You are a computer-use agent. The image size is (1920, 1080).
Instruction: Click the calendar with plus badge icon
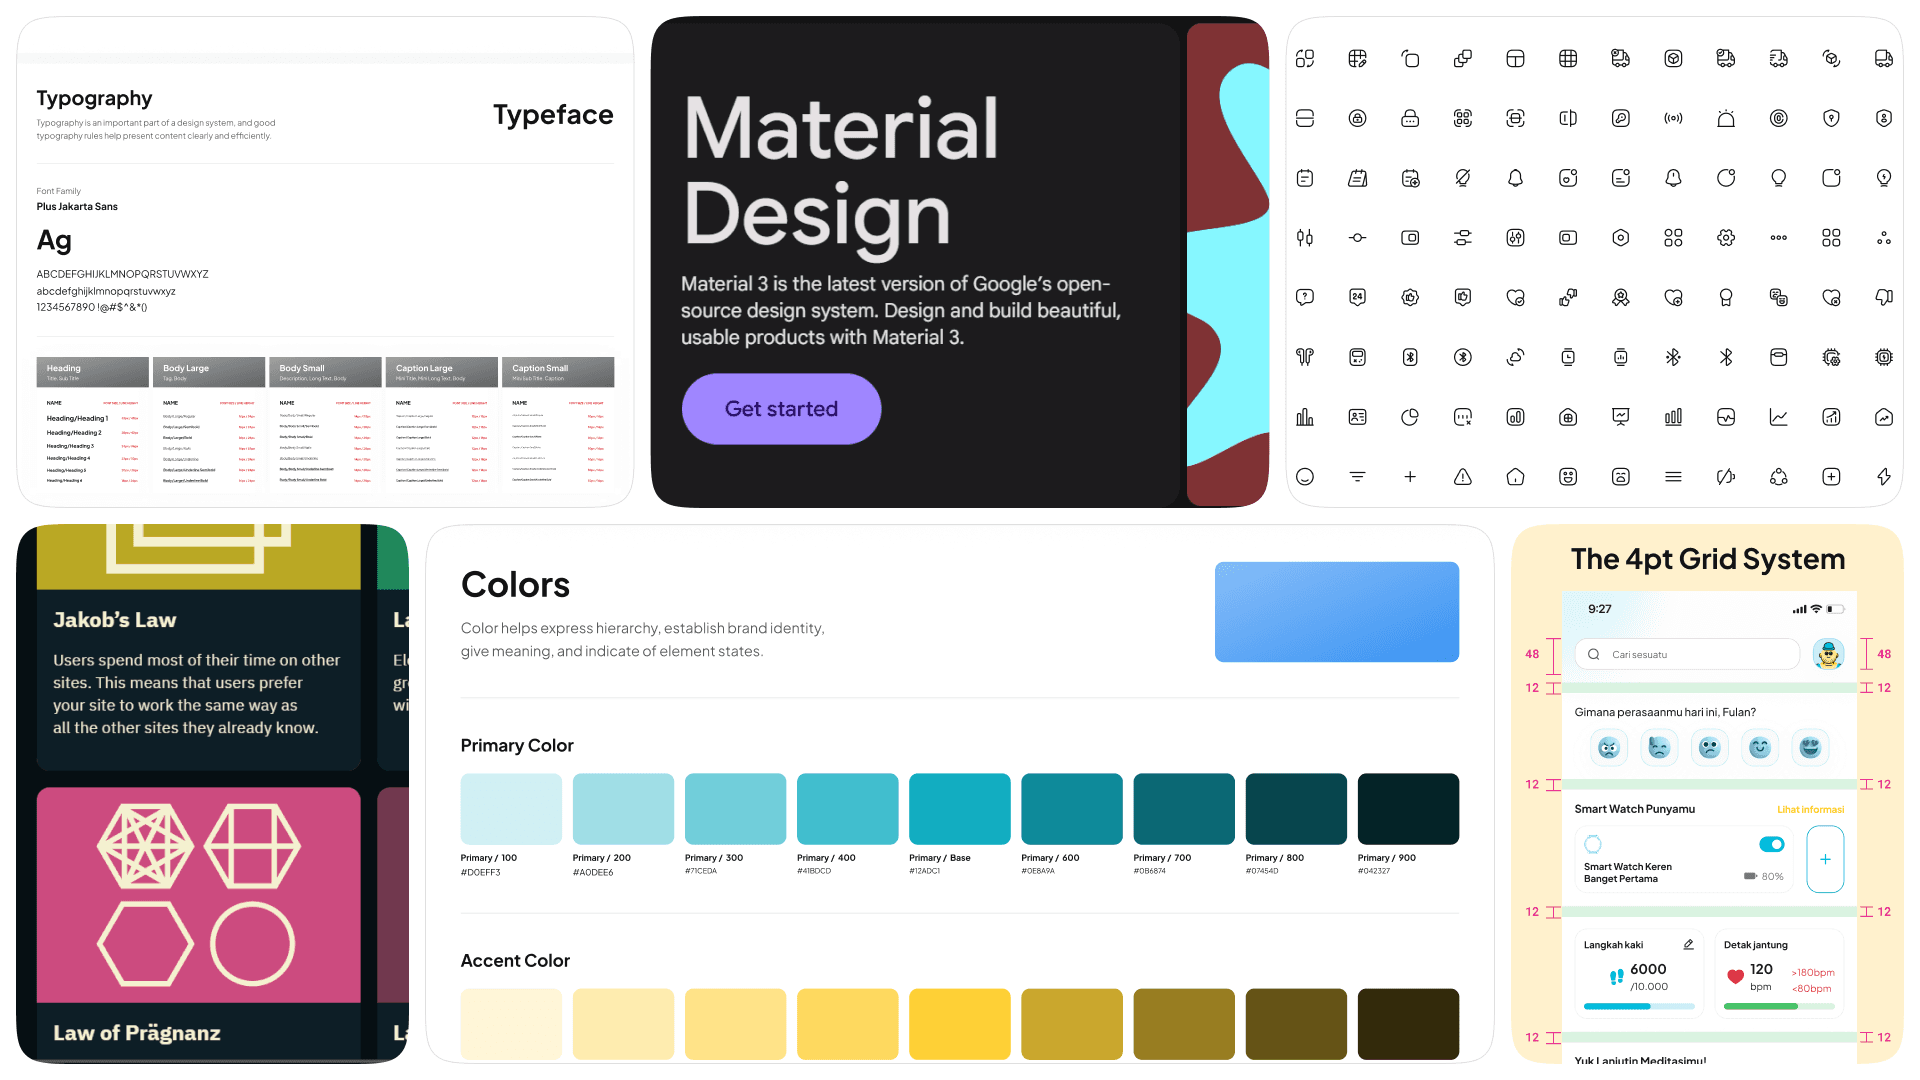tap(1410, 178)
